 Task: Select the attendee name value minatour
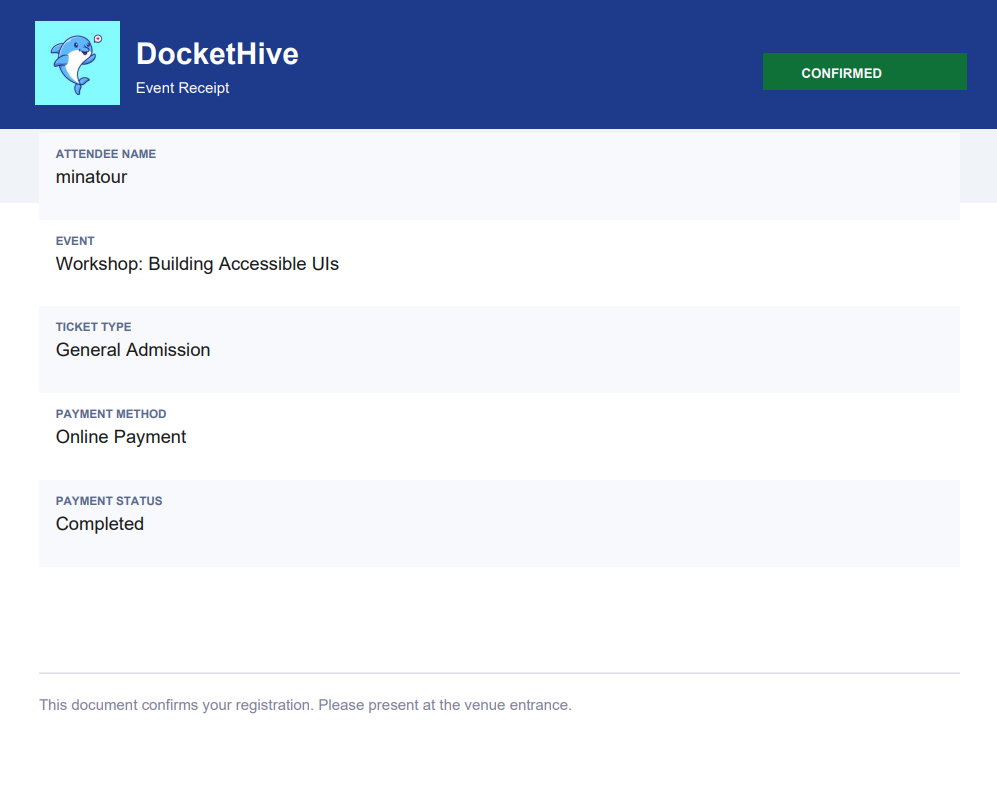tap(91, 177)
